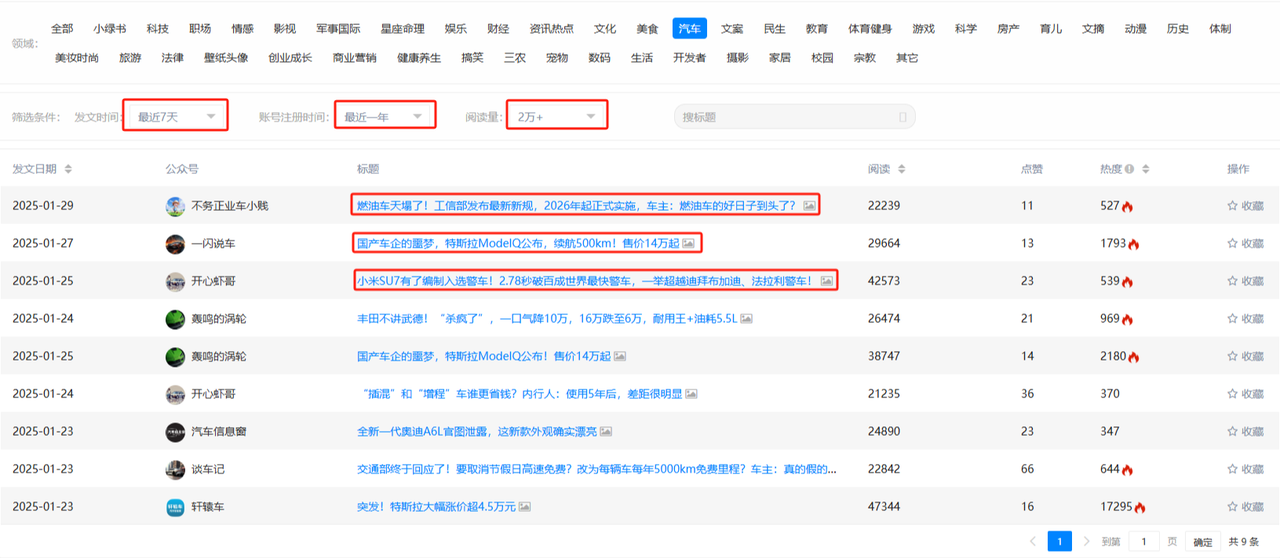1280x558 pixels.
Task: Click page number 1 button
Action: 1060,541
